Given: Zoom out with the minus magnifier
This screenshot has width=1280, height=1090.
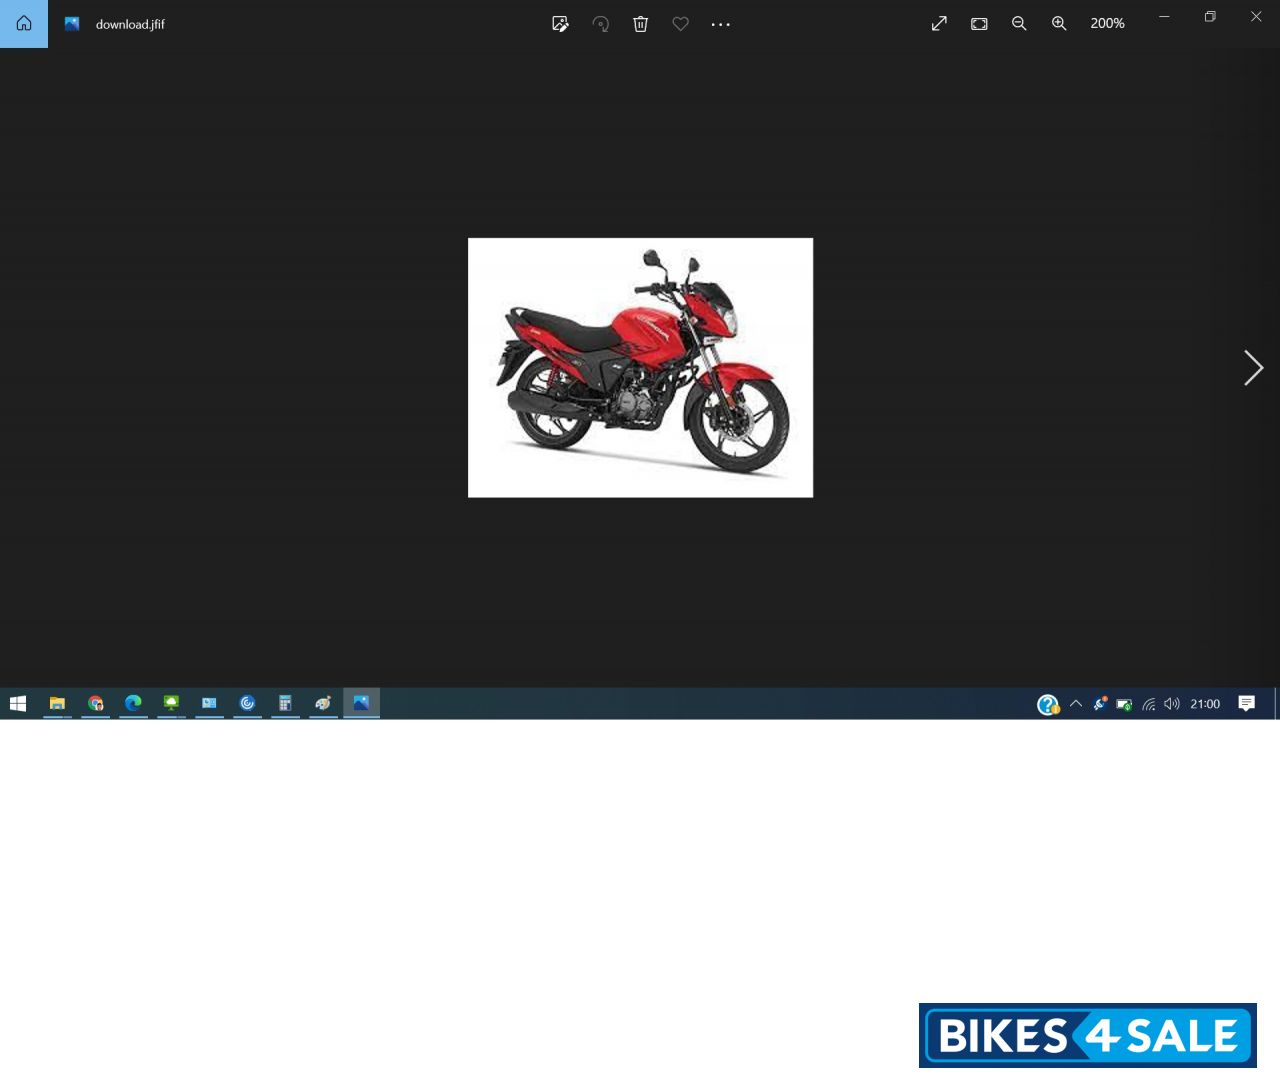Looking at the screenshot, I should point(1019,24).
